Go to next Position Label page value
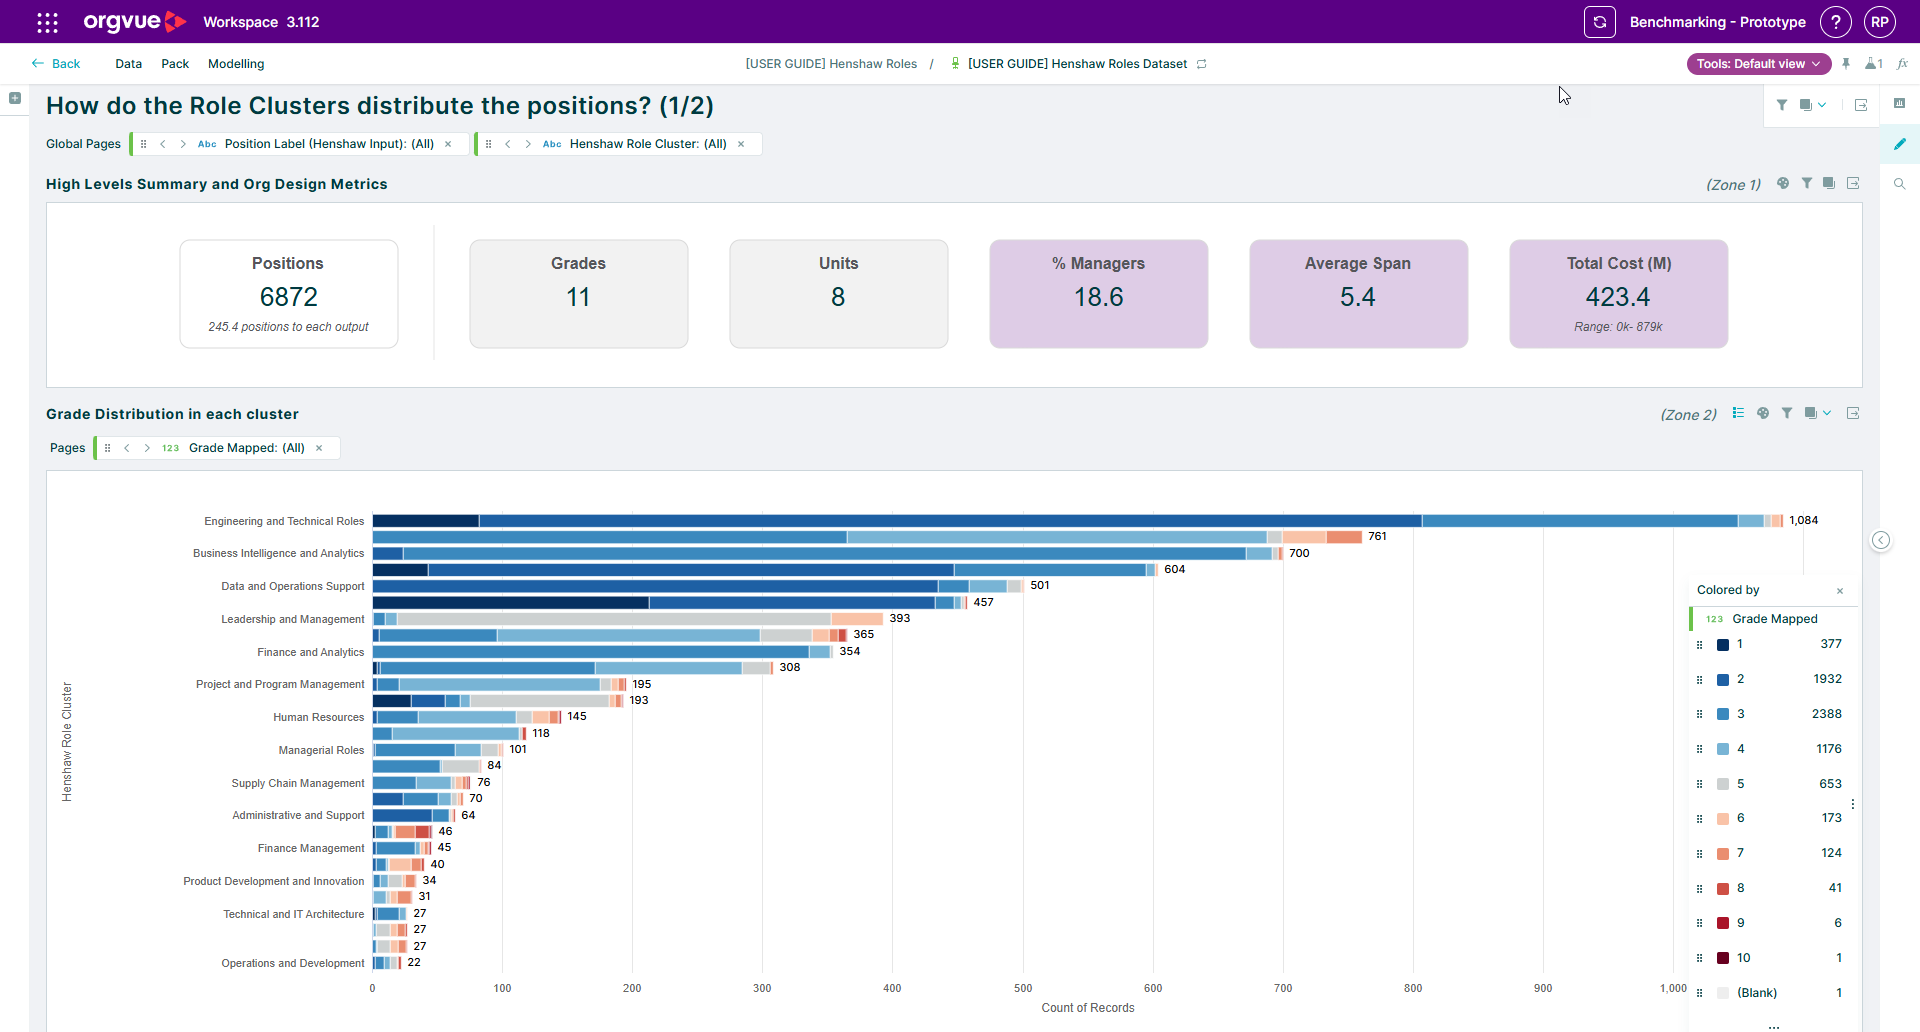 click(x=183, y=144)
